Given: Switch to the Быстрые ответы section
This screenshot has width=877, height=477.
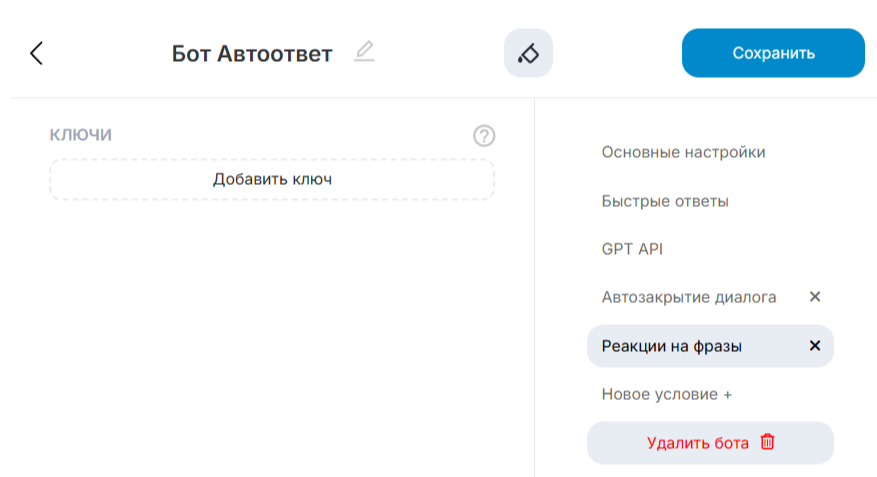Looking at the screenshot, I should (665, 201).
